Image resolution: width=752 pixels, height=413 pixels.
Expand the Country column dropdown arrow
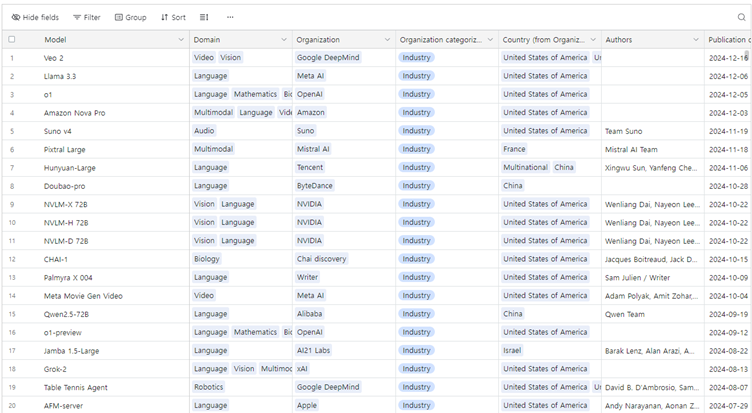tap(593, 40)
